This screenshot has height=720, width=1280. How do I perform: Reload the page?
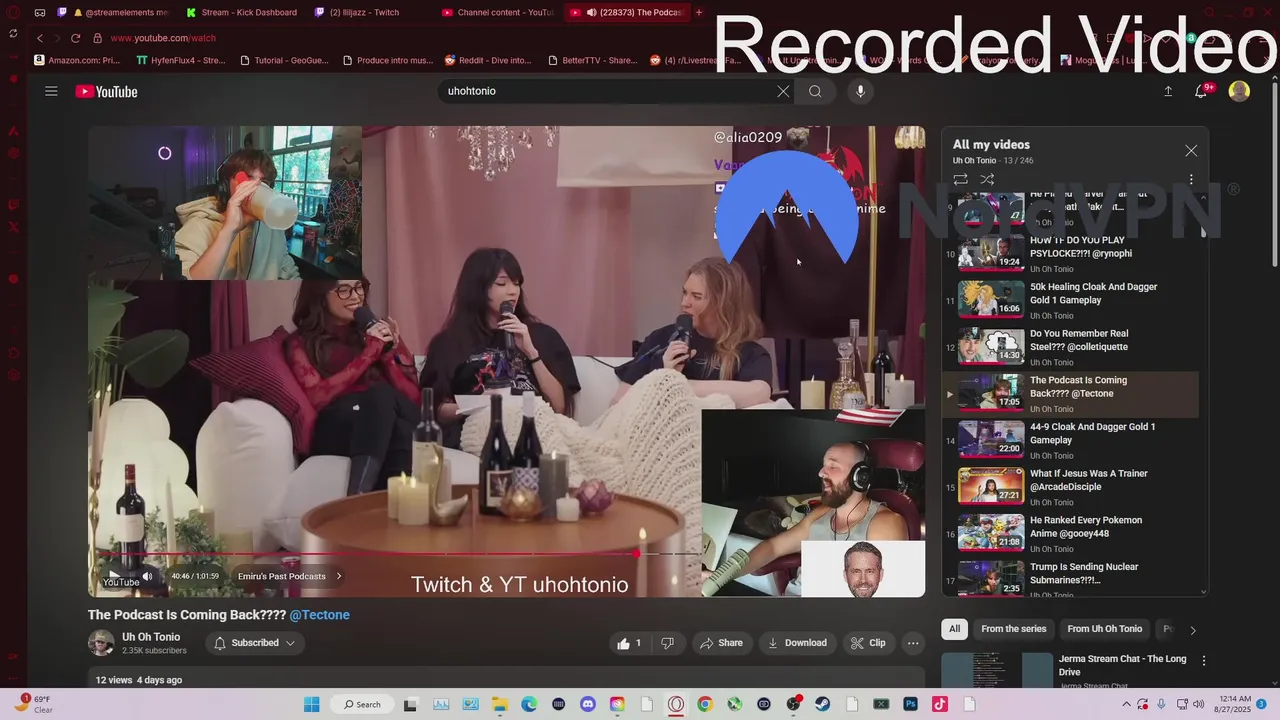[x=75, y=38]
